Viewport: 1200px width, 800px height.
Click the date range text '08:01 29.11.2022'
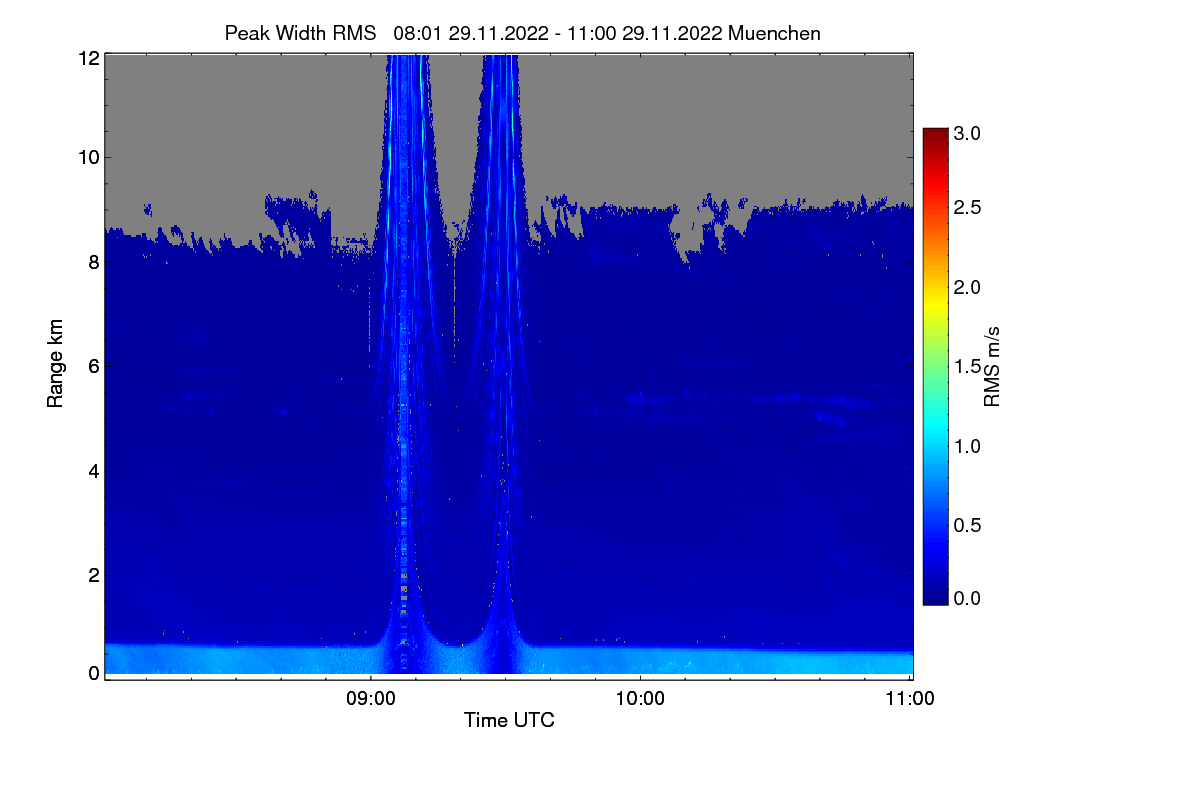click(x=471, y=33)
